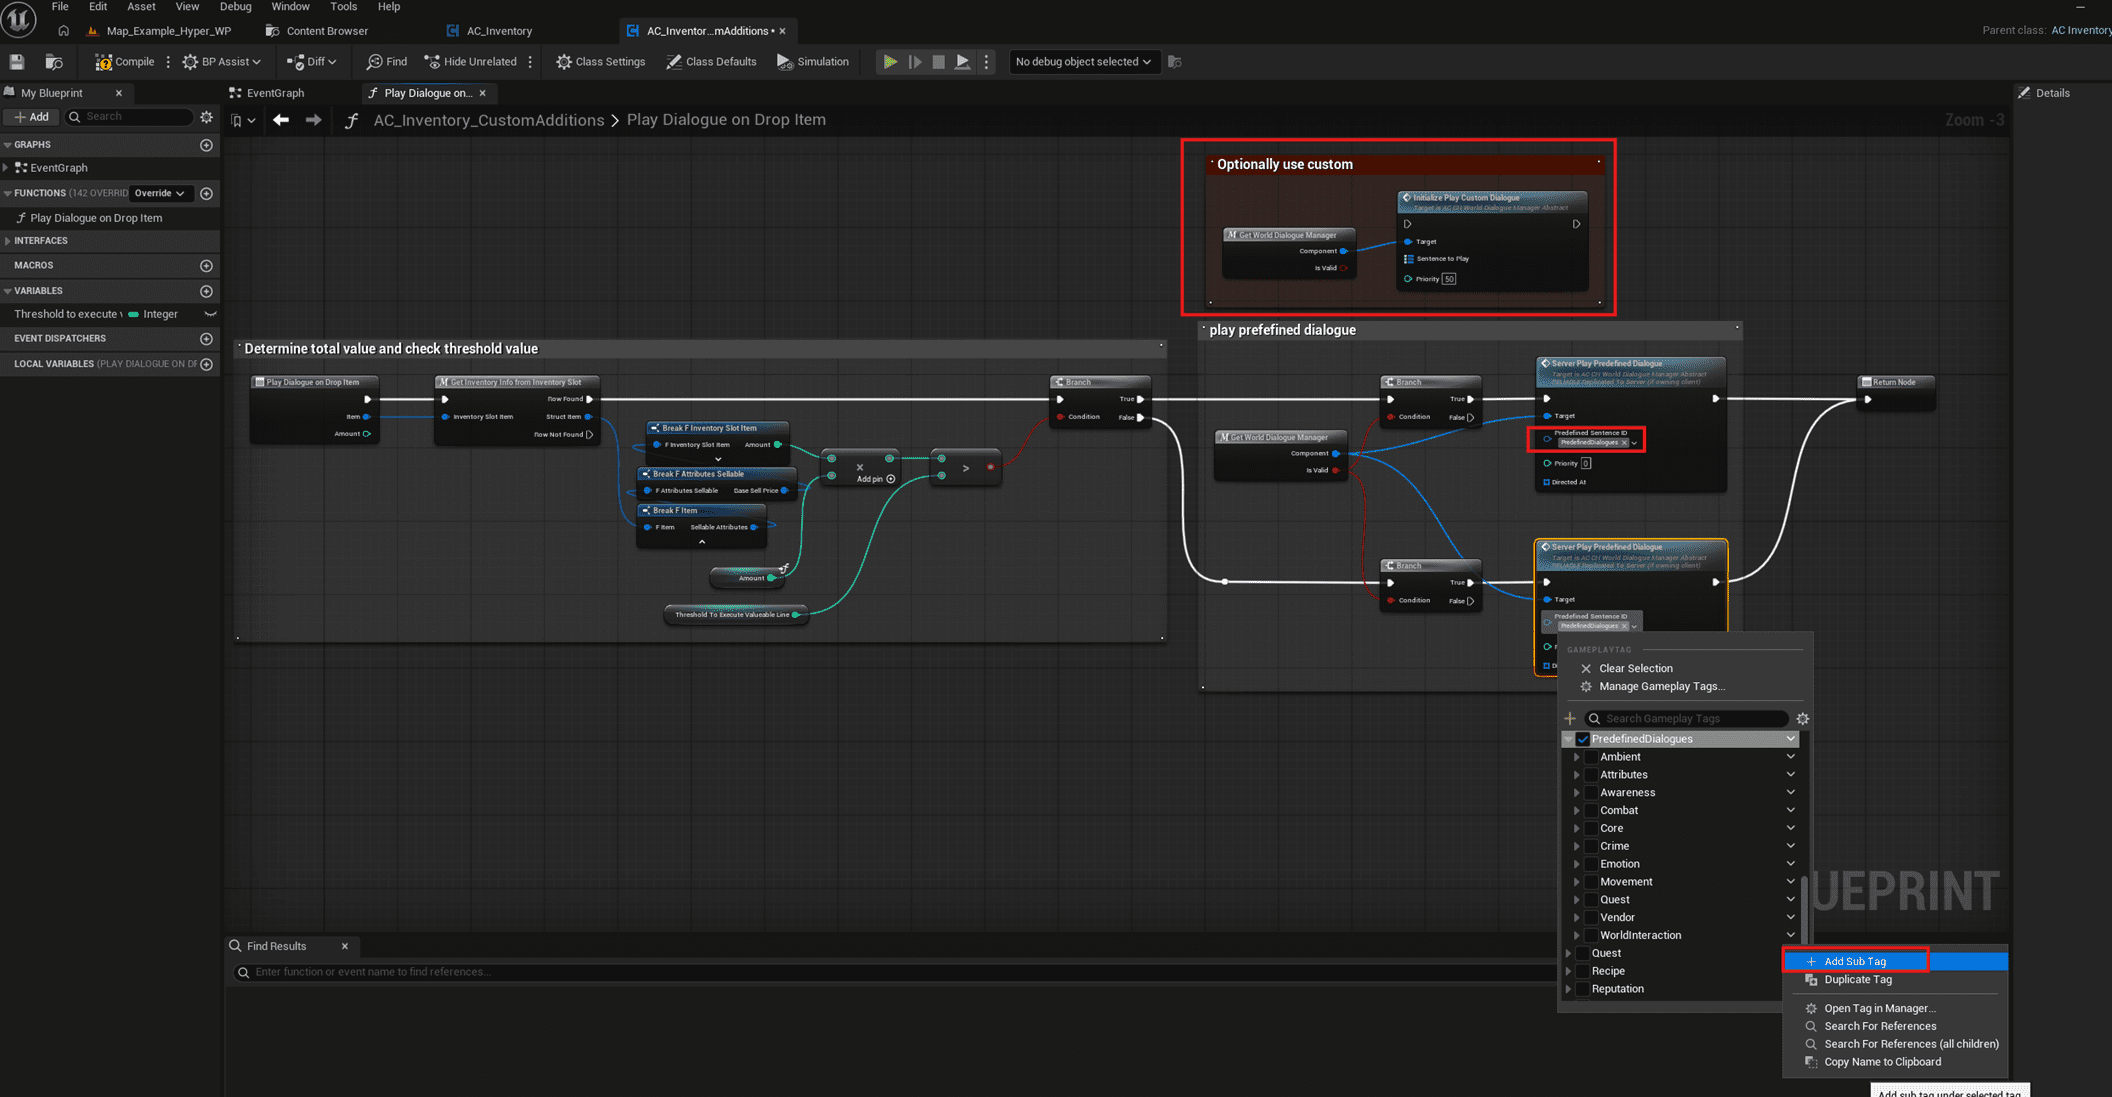Stop the play session

click(939, 62)
